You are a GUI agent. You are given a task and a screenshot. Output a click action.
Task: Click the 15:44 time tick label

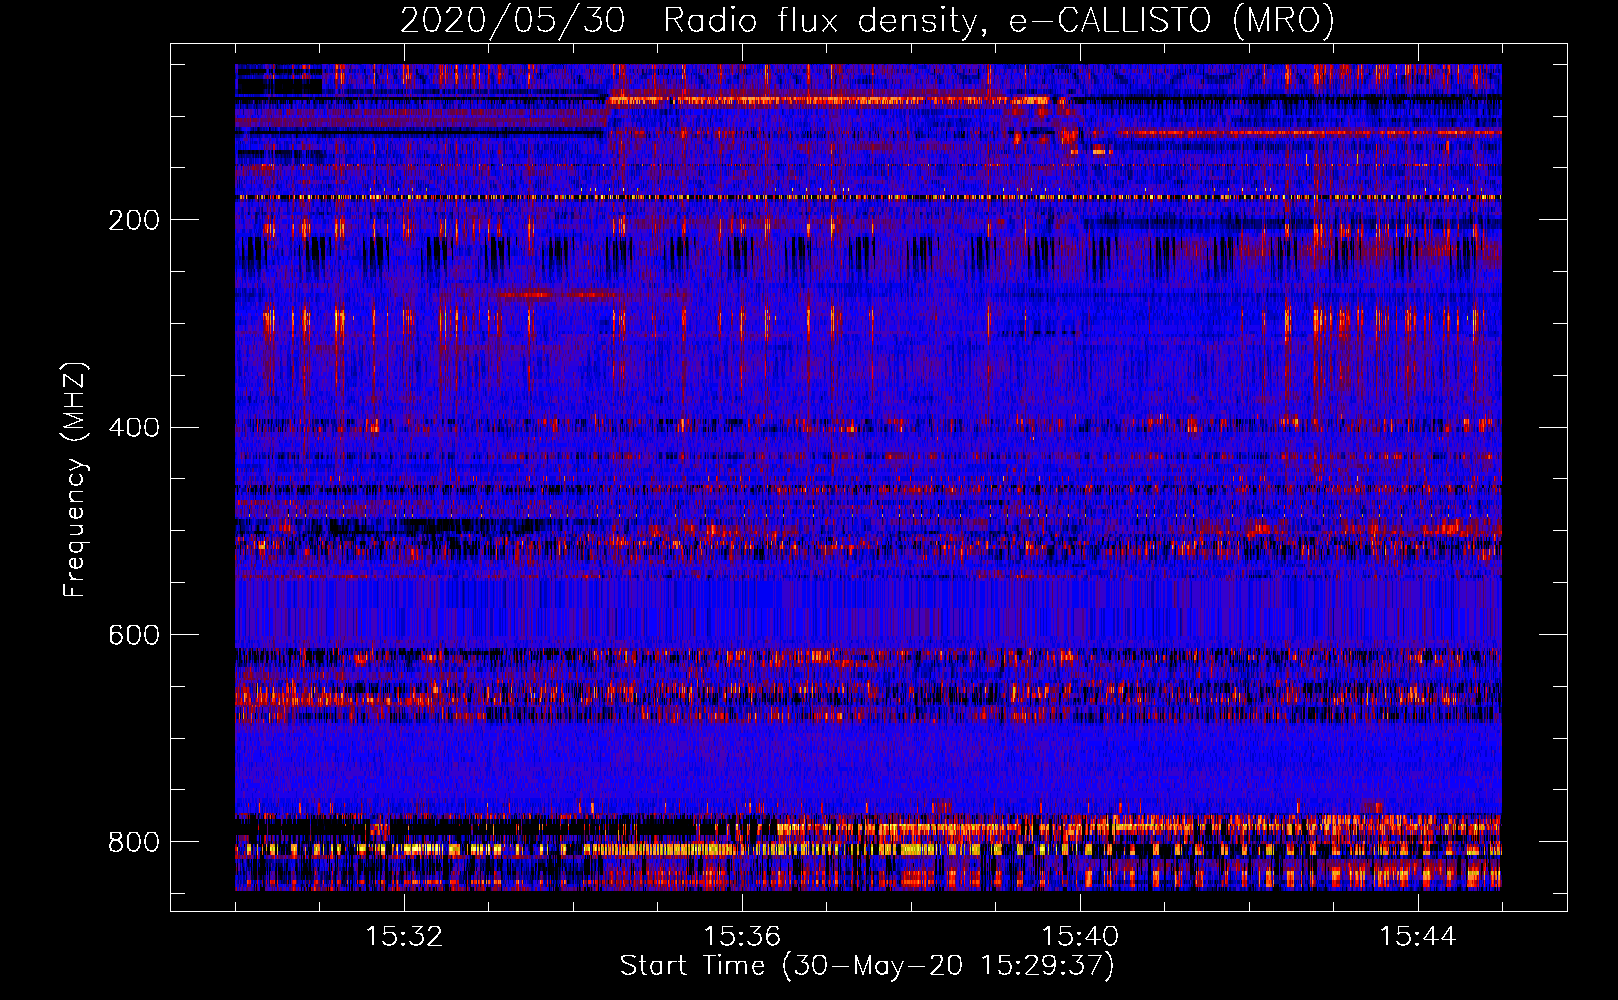pos(1418,937)
